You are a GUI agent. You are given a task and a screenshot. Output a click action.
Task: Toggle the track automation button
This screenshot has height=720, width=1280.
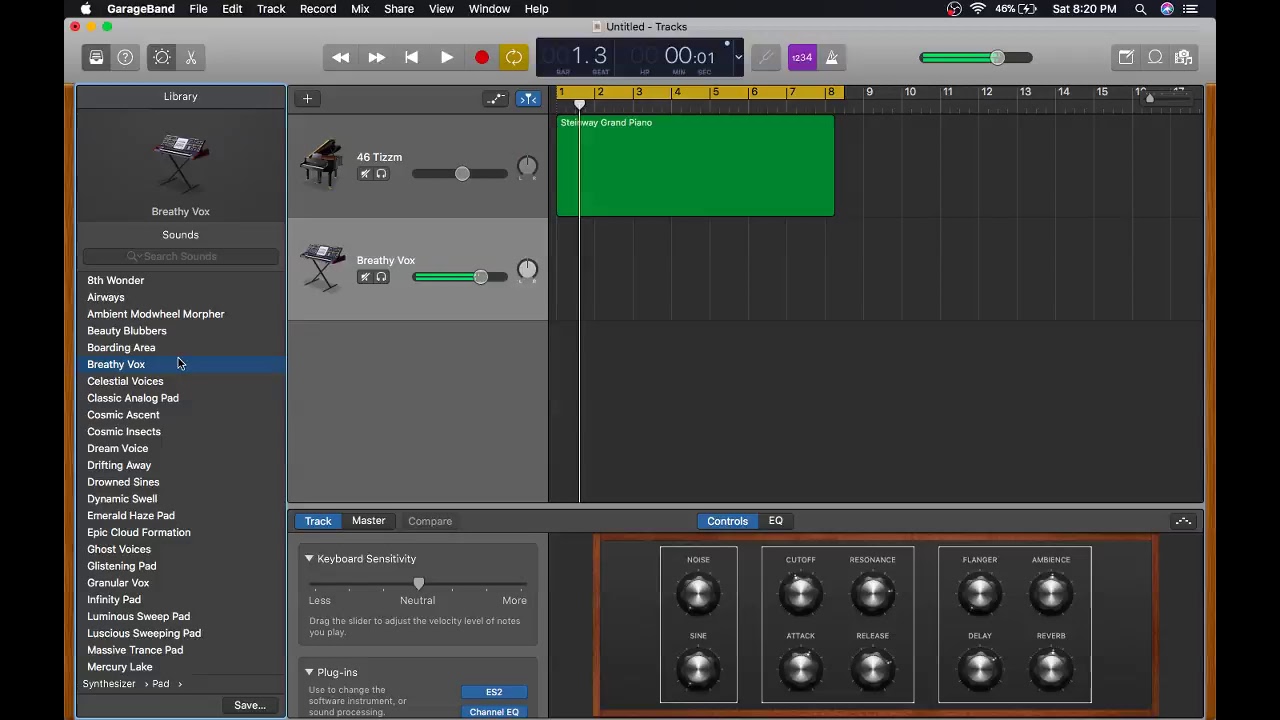coord(496,98)
